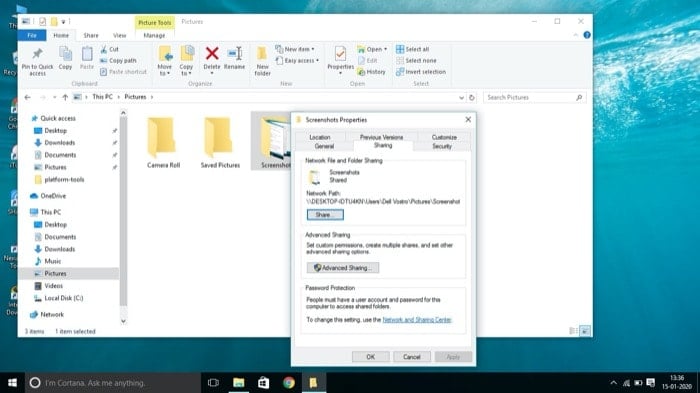This screenshot has width=700, height=393.
Task: Open the Windows Start menu
Action: tap(12, 383)
